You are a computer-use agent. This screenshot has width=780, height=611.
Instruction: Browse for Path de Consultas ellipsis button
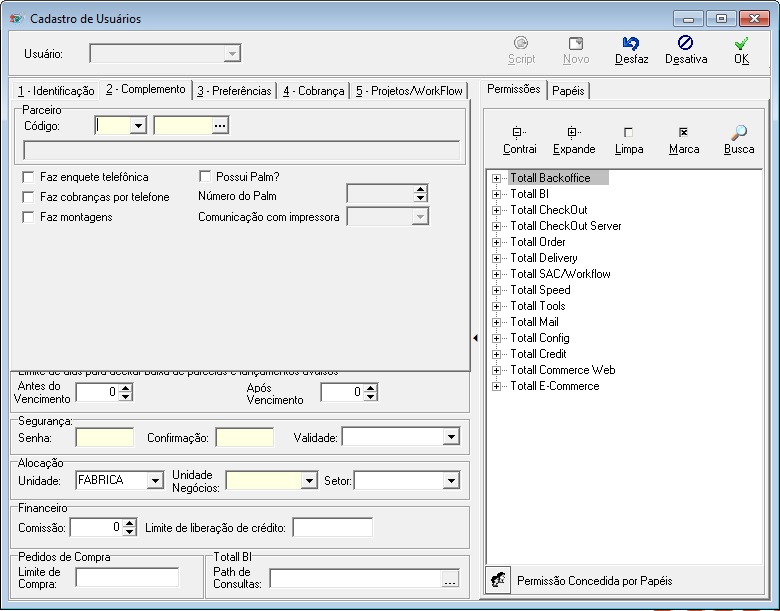point(450,579)
